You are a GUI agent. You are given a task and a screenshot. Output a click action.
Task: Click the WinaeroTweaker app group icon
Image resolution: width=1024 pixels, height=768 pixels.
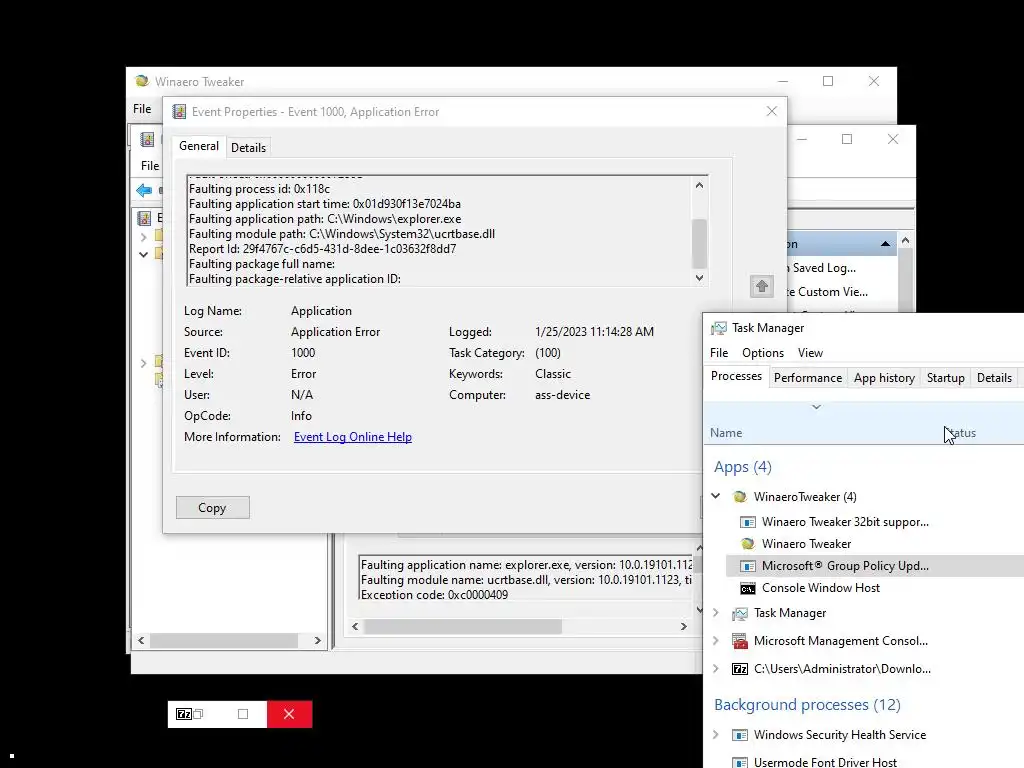tap(740, 497)
